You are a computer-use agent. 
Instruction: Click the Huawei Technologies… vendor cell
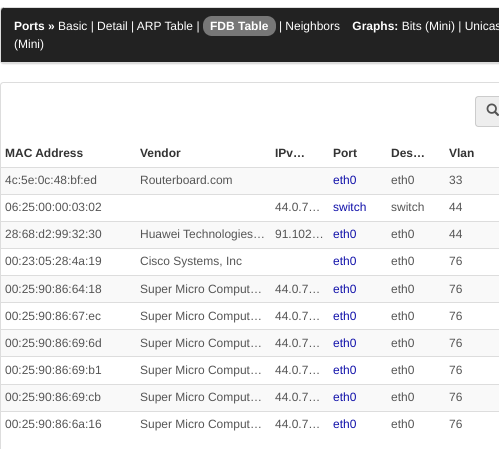(202, 234)
